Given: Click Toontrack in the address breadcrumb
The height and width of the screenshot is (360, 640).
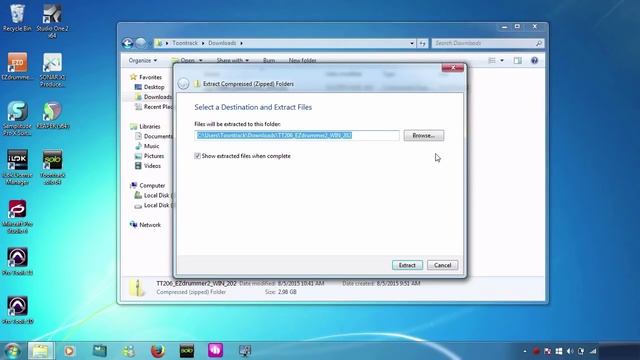Looking at the screenshot, I should 185,43.
